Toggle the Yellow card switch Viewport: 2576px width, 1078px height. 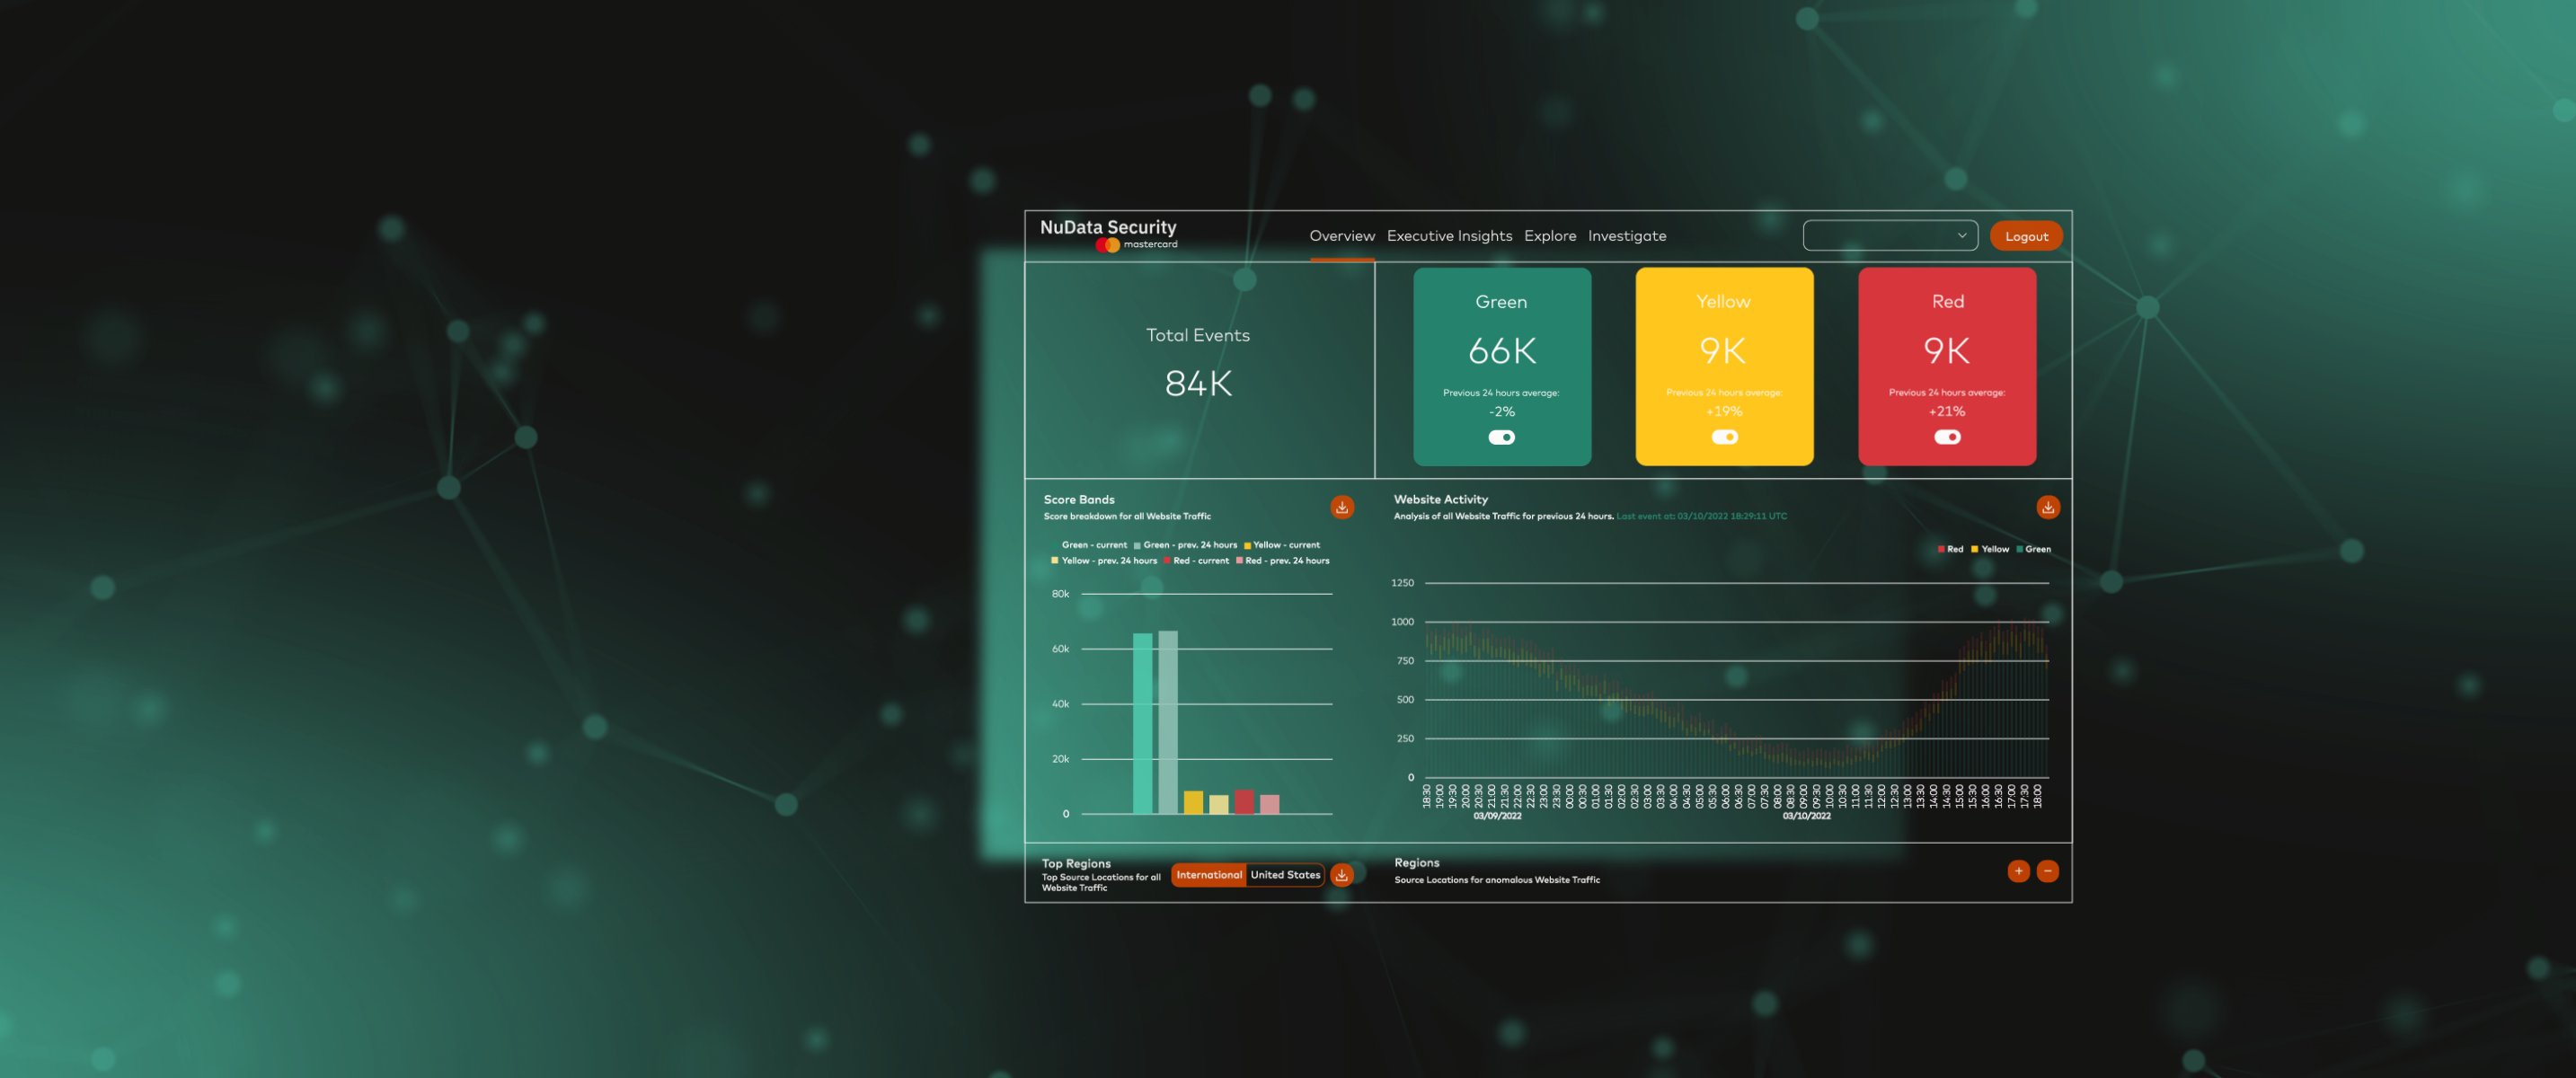pos(1724,437)
